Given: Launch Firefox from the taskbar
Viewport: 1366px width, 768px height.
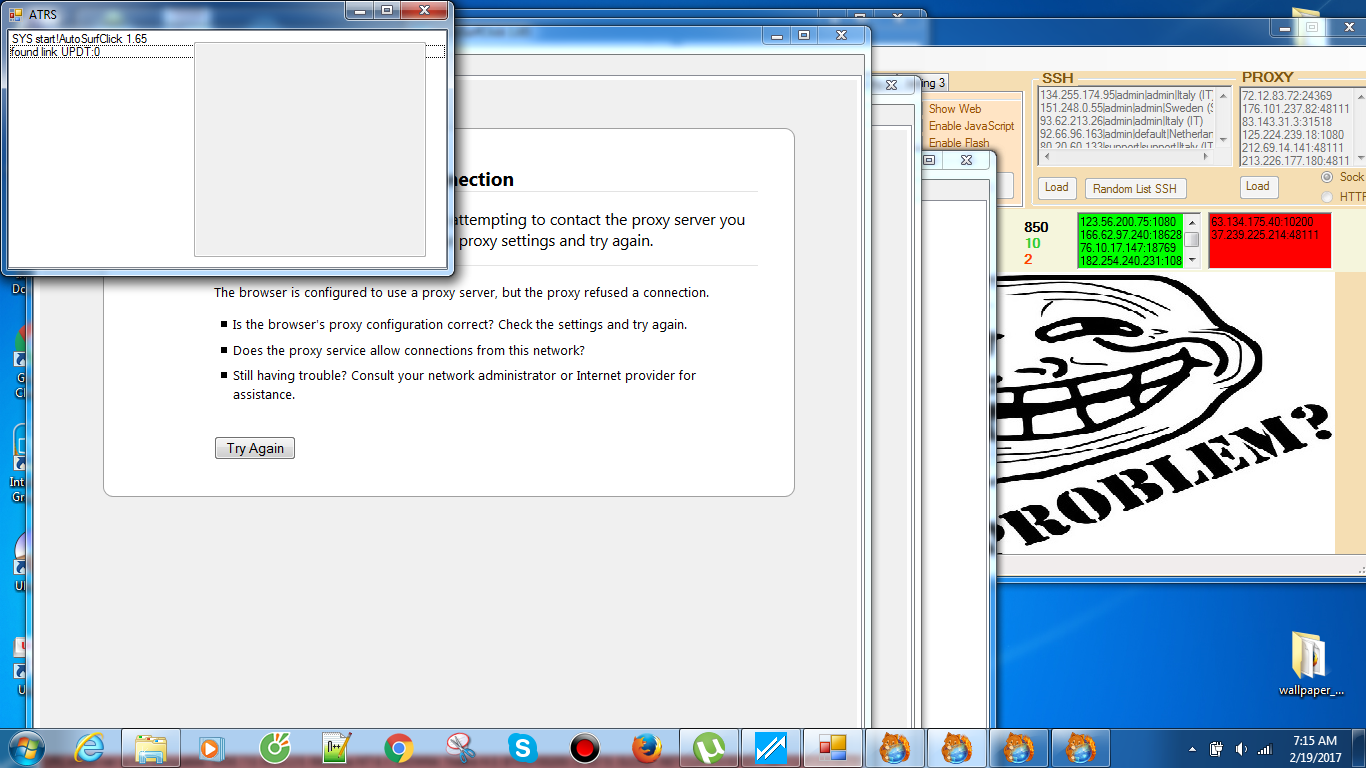Looking at the screenshot, I should [x=647, y=747].
